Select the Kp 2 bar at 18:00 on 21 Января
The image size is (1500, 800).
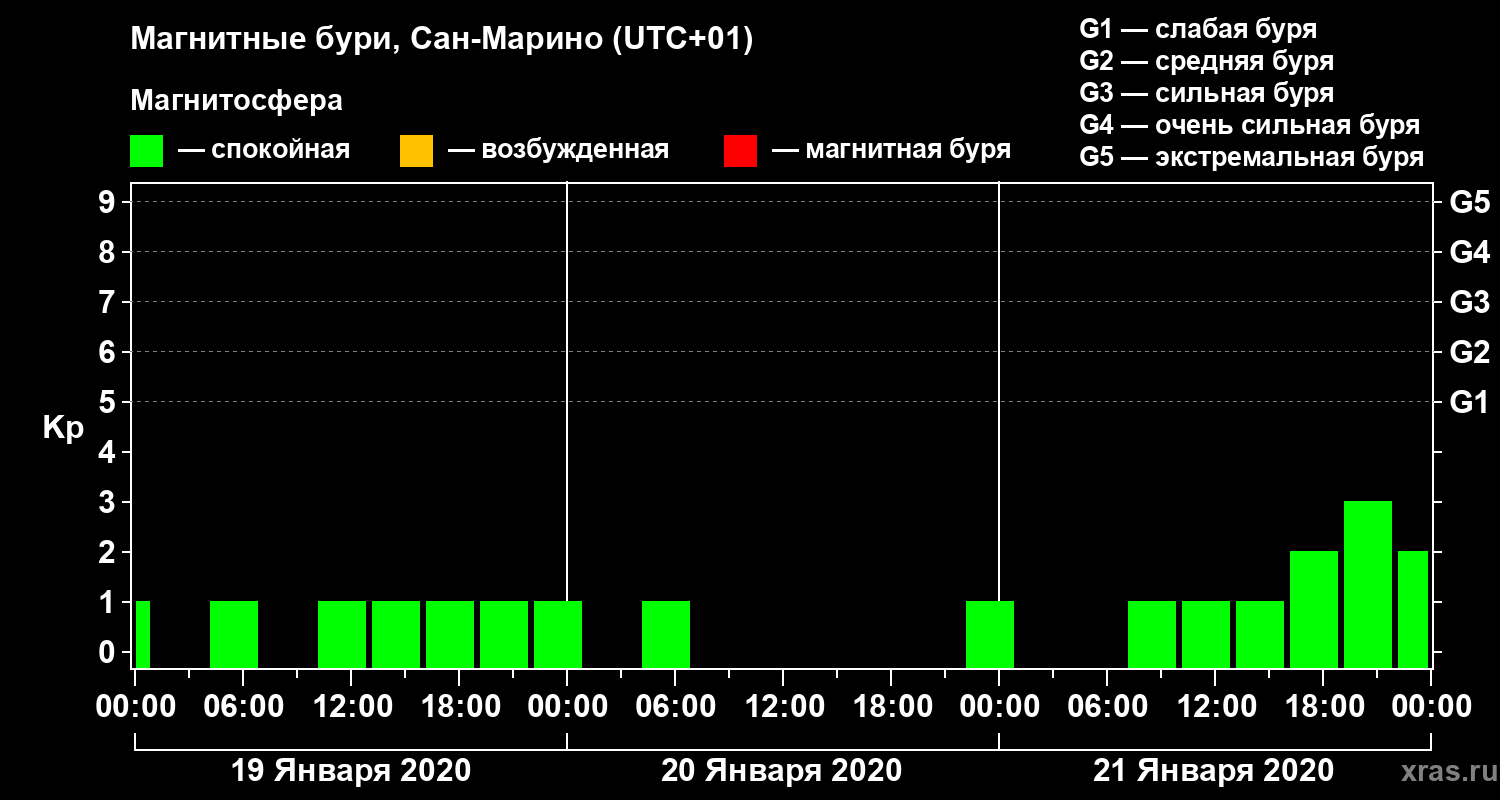point(1314,609)
